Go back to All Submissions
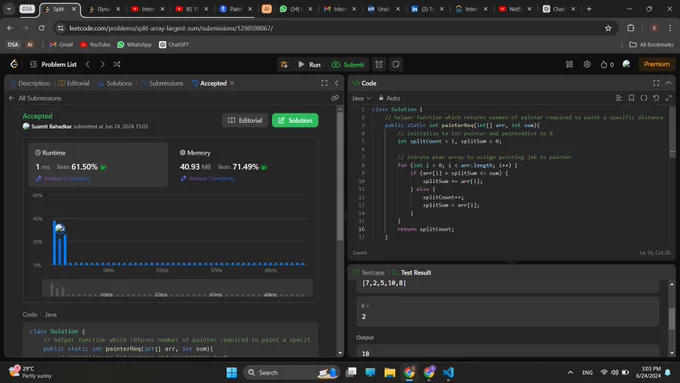The height and width of the screenshot is (383, 680). pos(35,98)
